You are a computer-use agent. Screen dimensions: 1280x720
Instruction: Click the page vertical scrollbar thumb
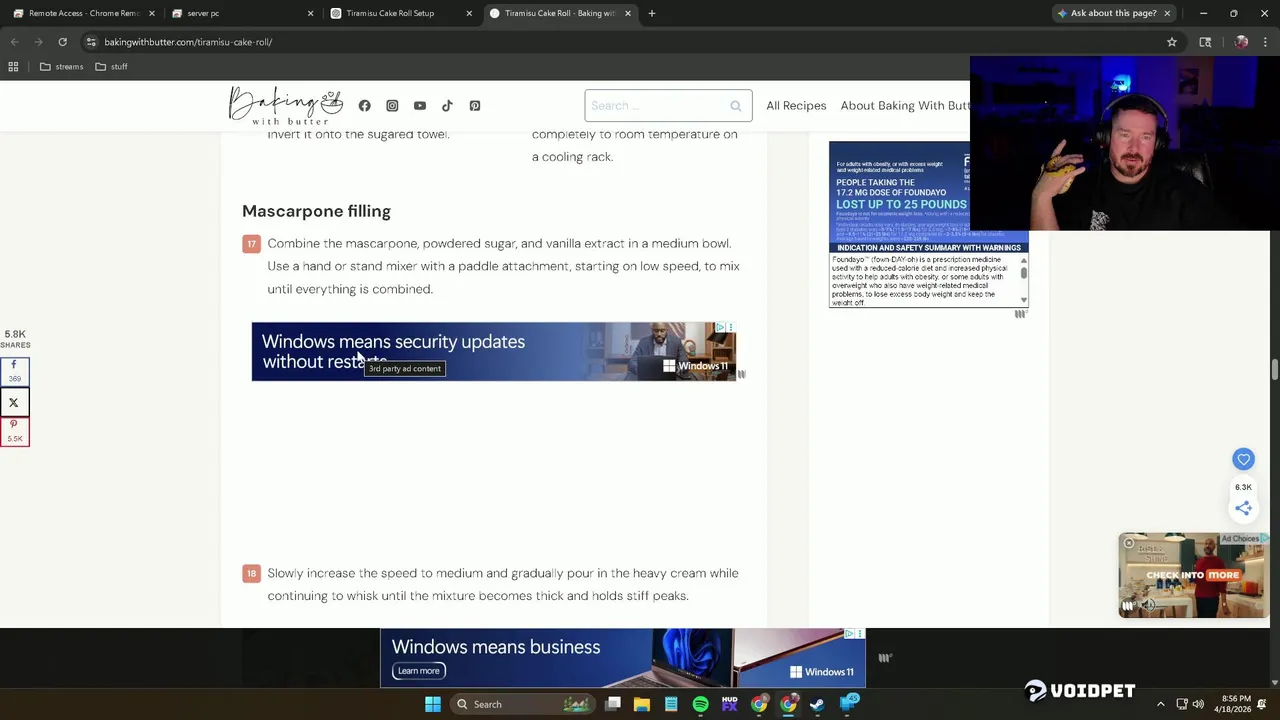pos(1275,370)
